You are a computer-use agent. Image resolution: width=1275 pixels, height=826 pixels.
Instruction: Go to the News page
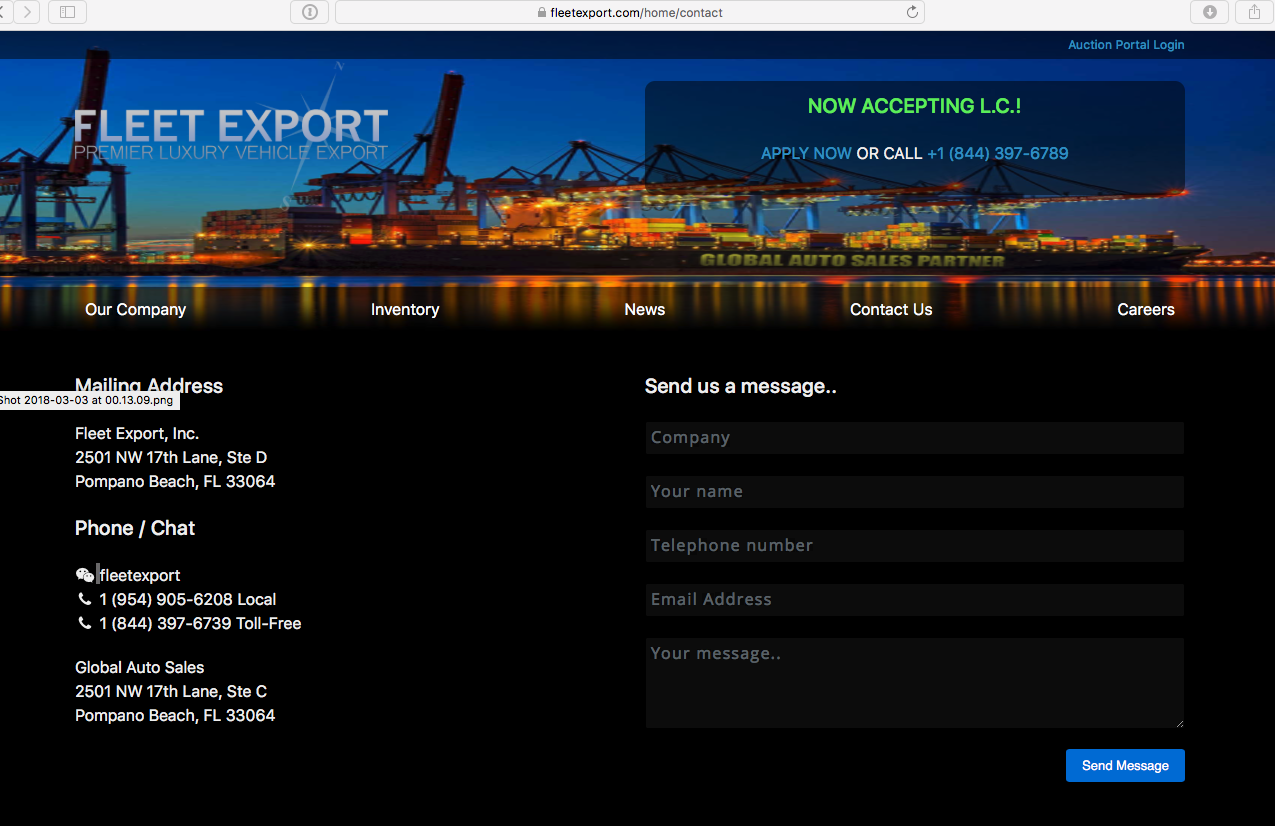(x=645, y=310)
